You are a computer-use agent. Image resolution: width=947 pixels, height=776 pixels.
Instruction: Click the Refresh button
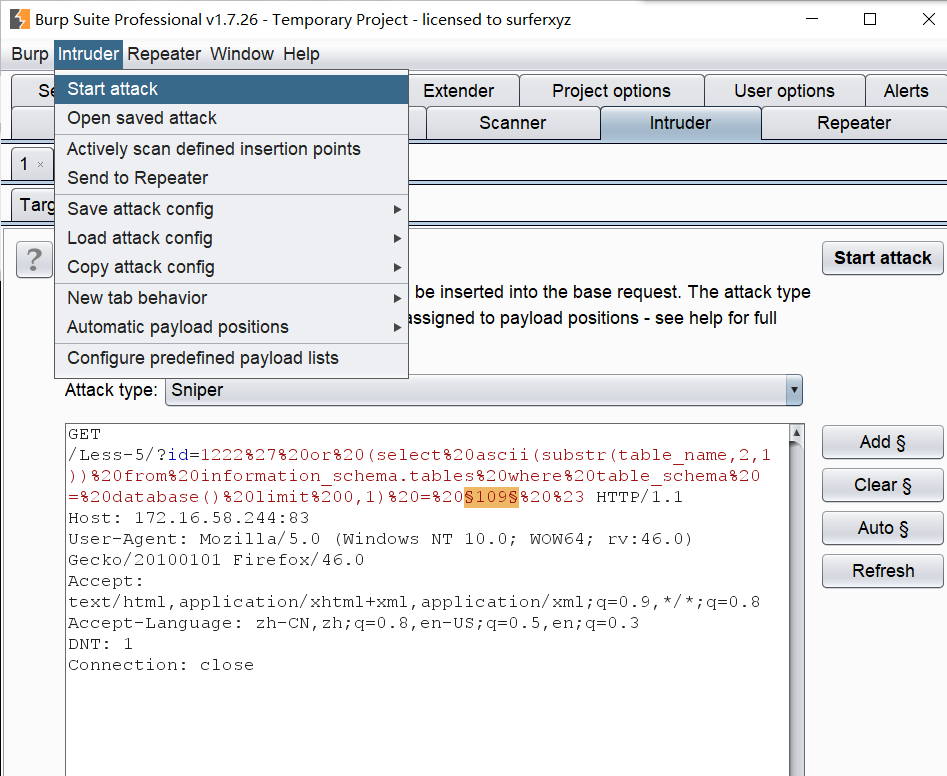tap(882, 571)
